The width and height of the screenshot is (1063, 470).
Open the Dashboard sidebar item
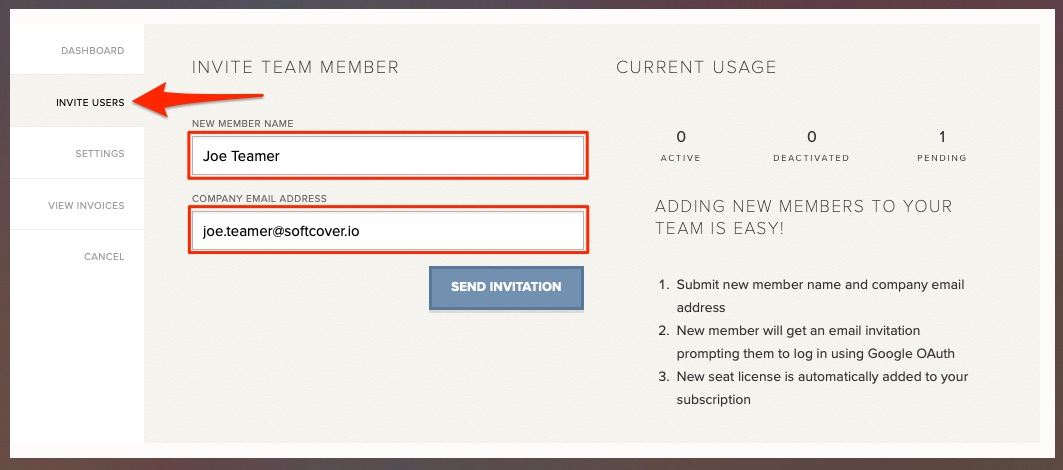92,51
